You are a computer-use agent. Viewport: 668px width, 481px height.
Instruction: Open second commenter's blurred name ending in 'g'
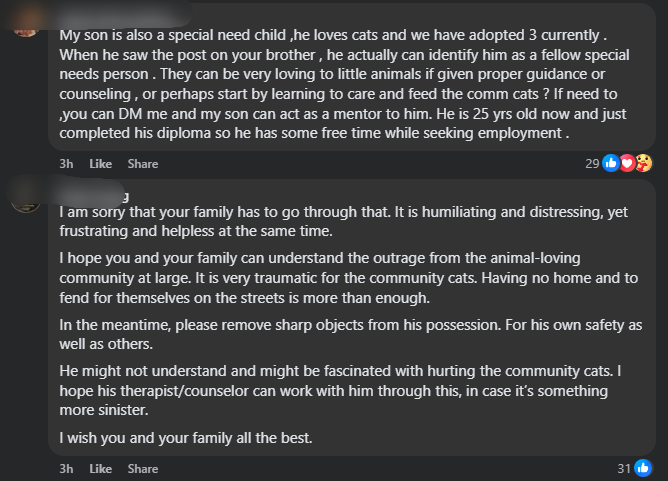coord(92,196)
